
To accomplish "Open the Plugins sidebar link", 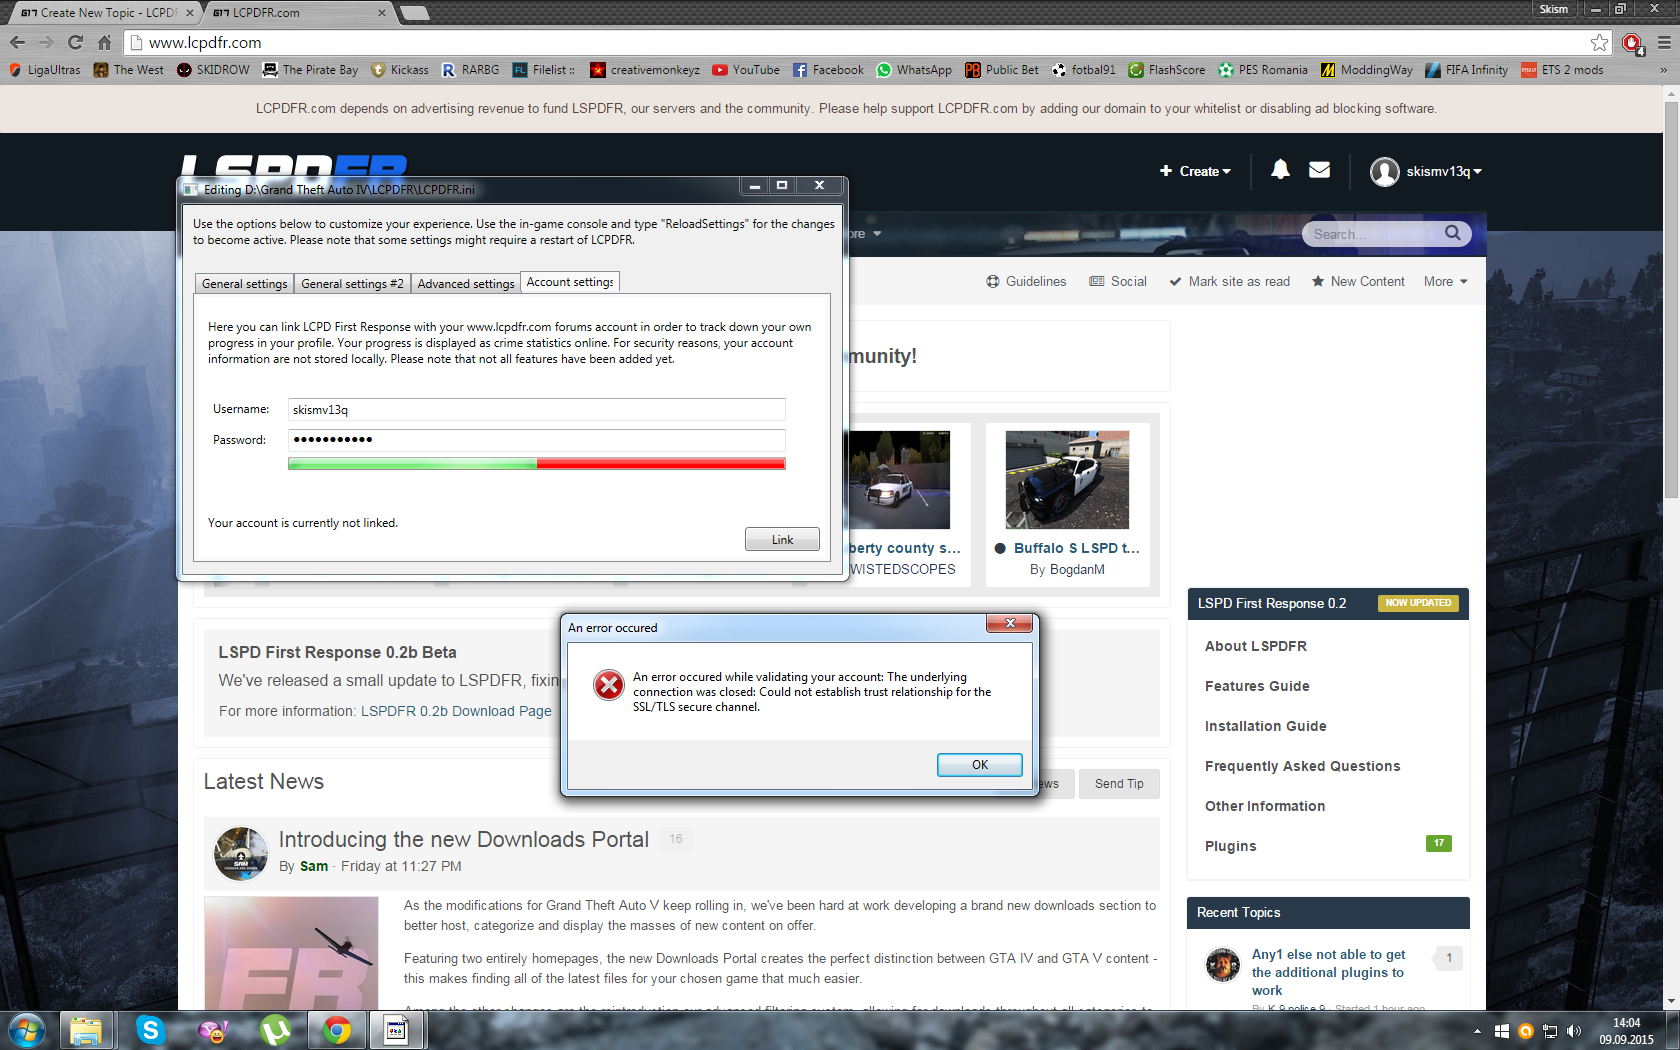I will pos(1231,846).
